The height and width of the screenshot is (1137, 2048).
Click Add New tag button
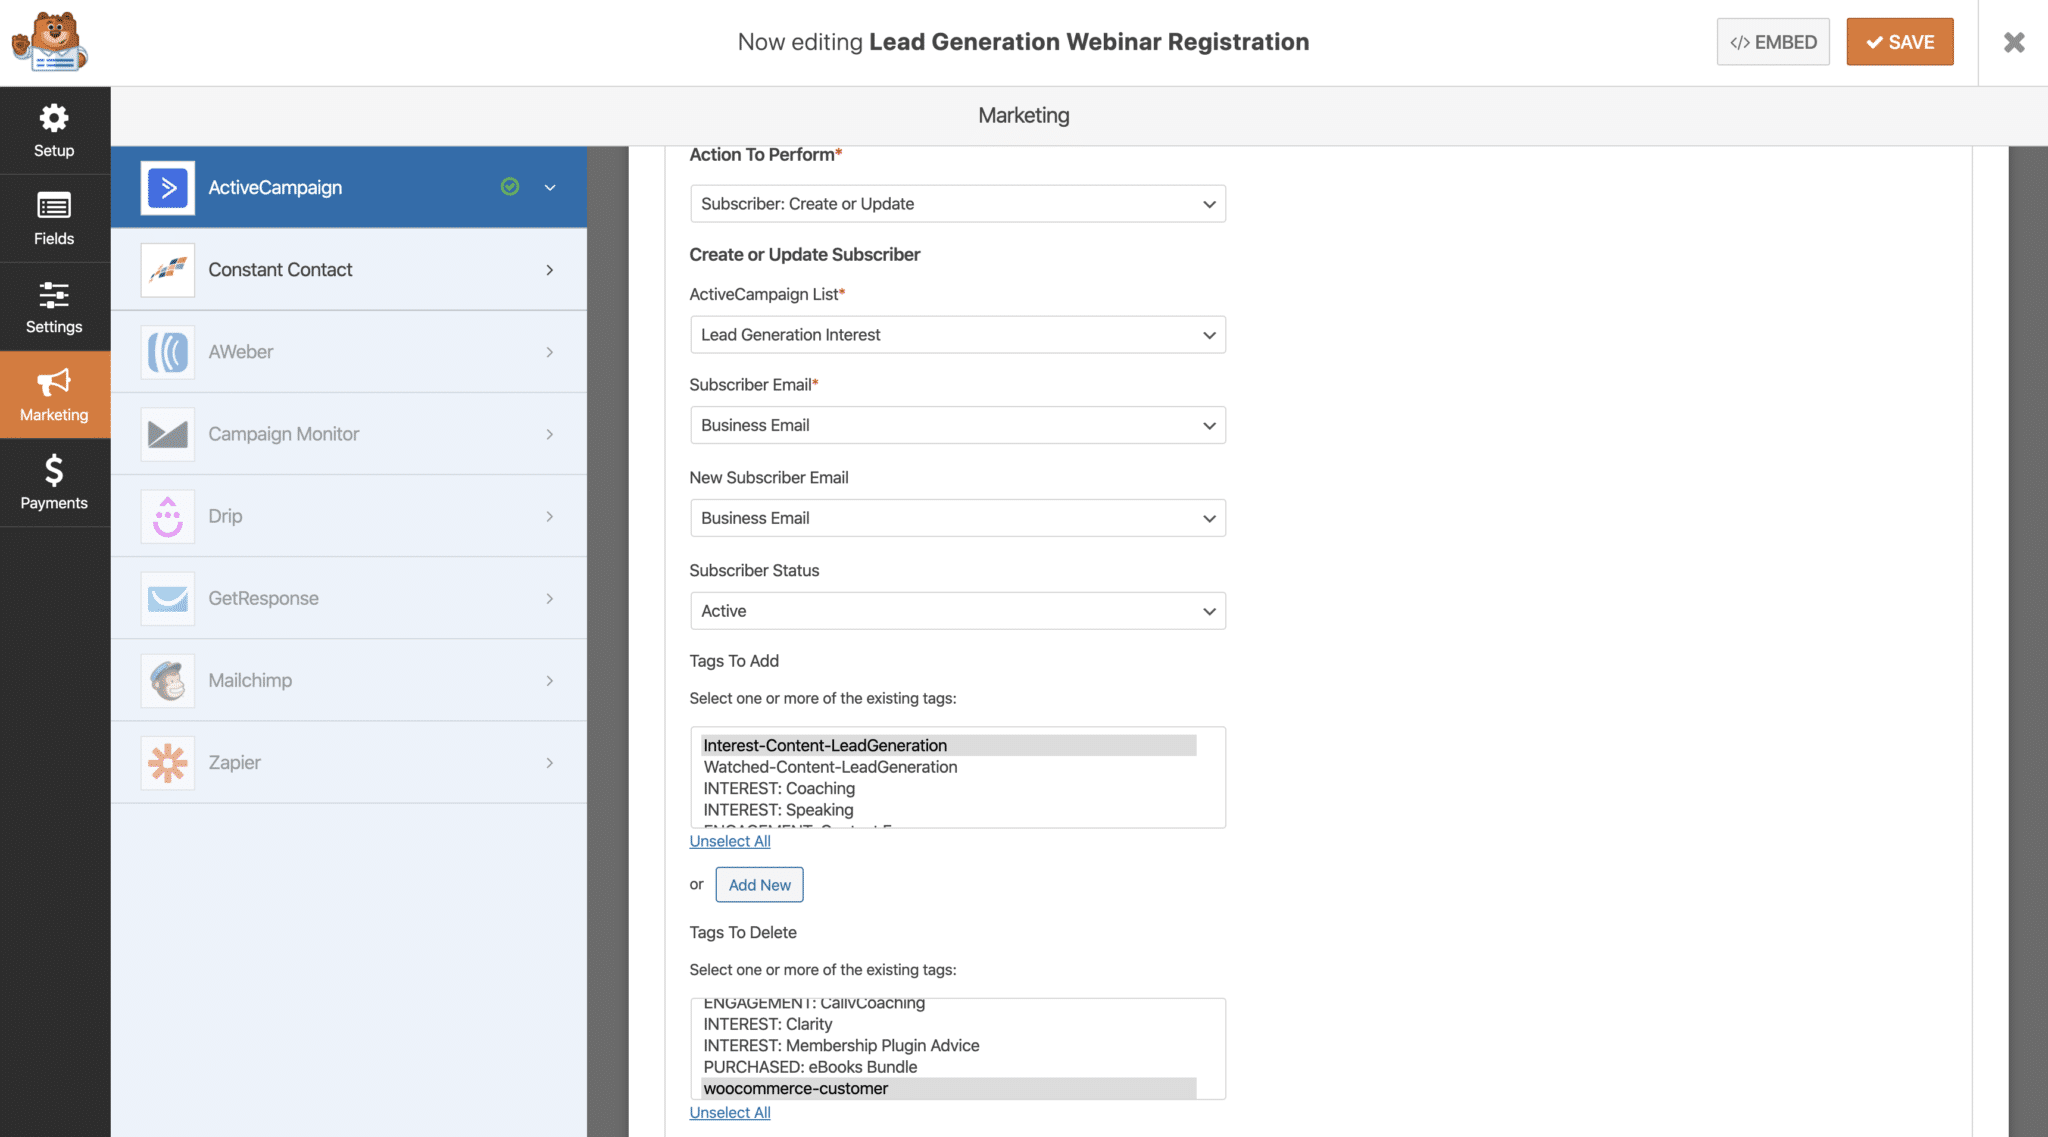click(759, 885)
